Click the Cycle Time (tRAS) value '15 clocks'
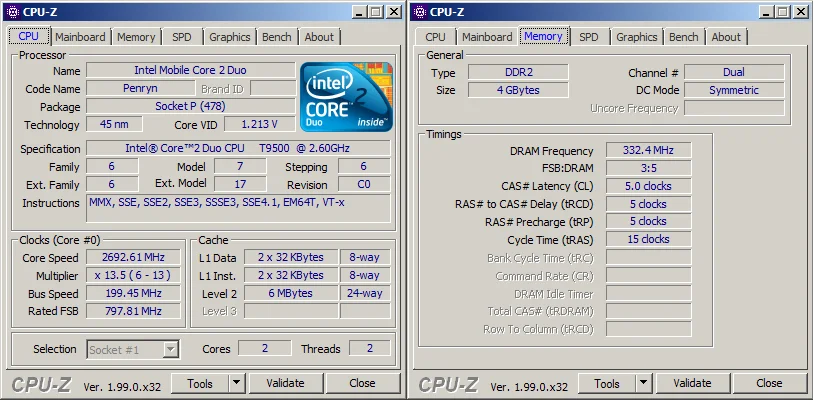 tap(648, 239)
